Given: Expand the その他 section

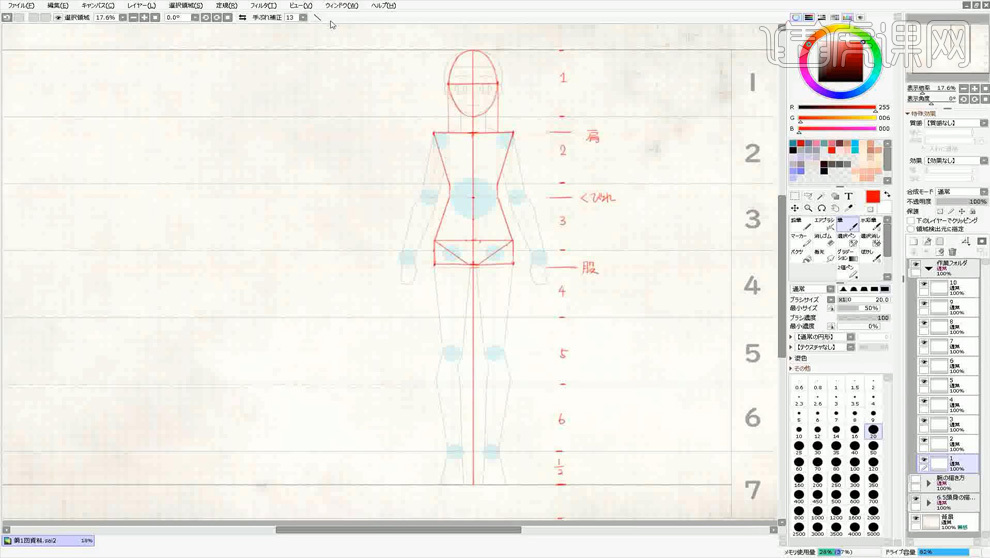Looking at the screenshot, I should 791,368.
